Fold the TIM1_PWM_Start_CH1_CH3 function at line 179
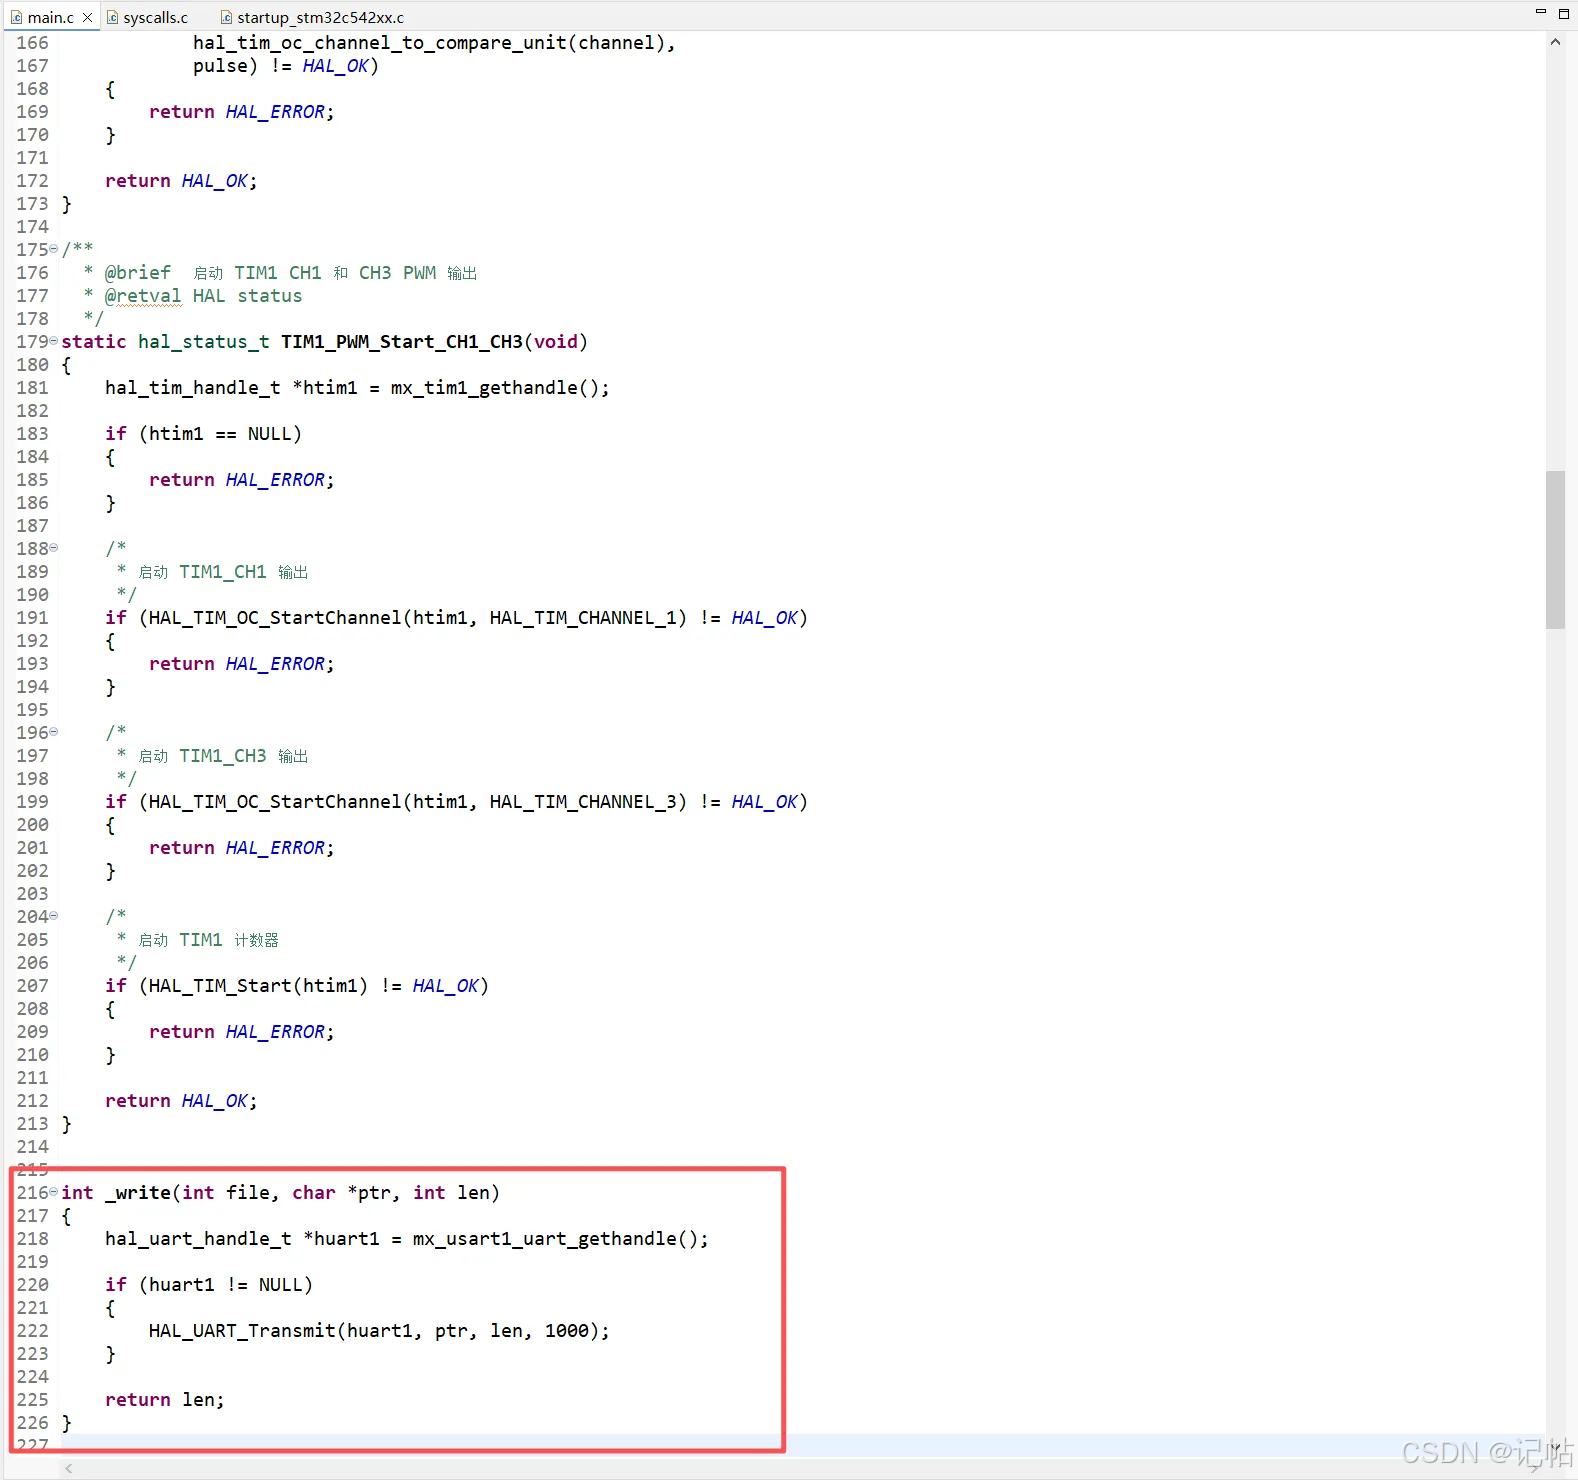Viewport: 1578px width, 1480px height. pyautogui.click(x=54, y=341)
